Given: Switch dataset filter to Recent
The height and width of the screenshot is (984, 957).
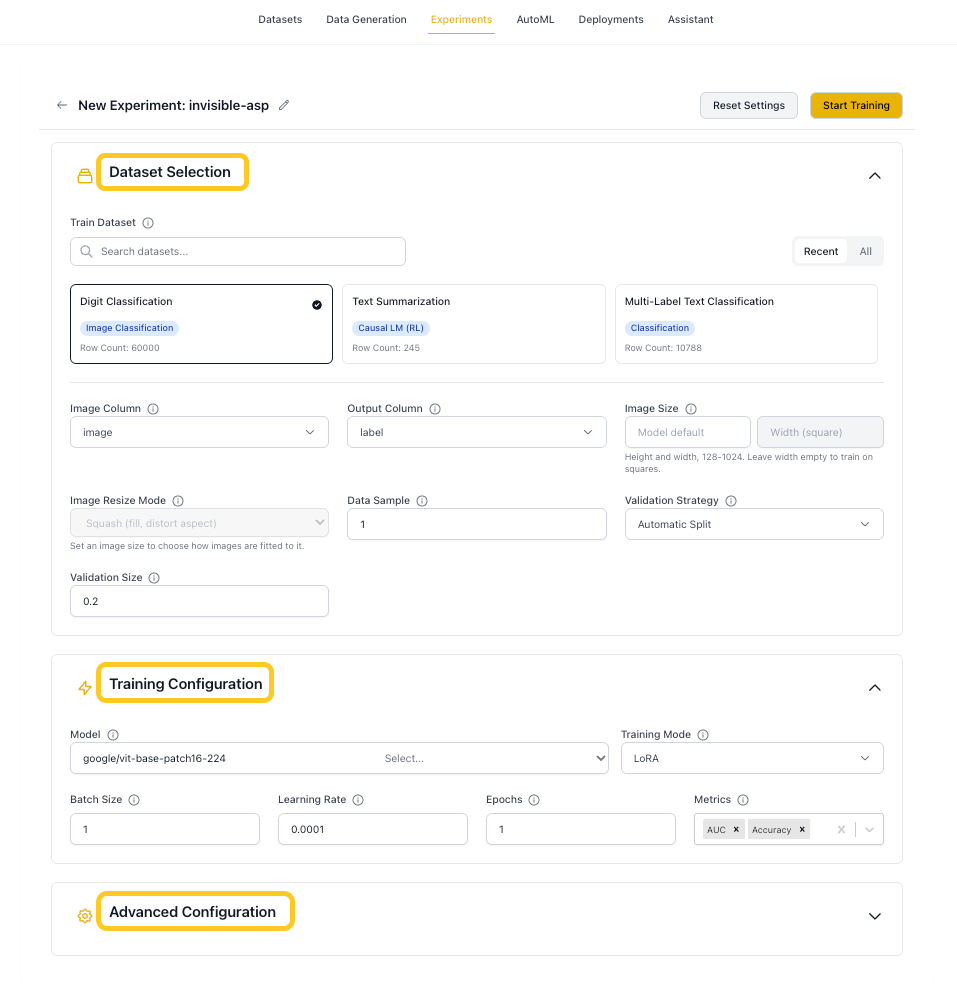Looking at the screenshot, I should click(821, 252).
